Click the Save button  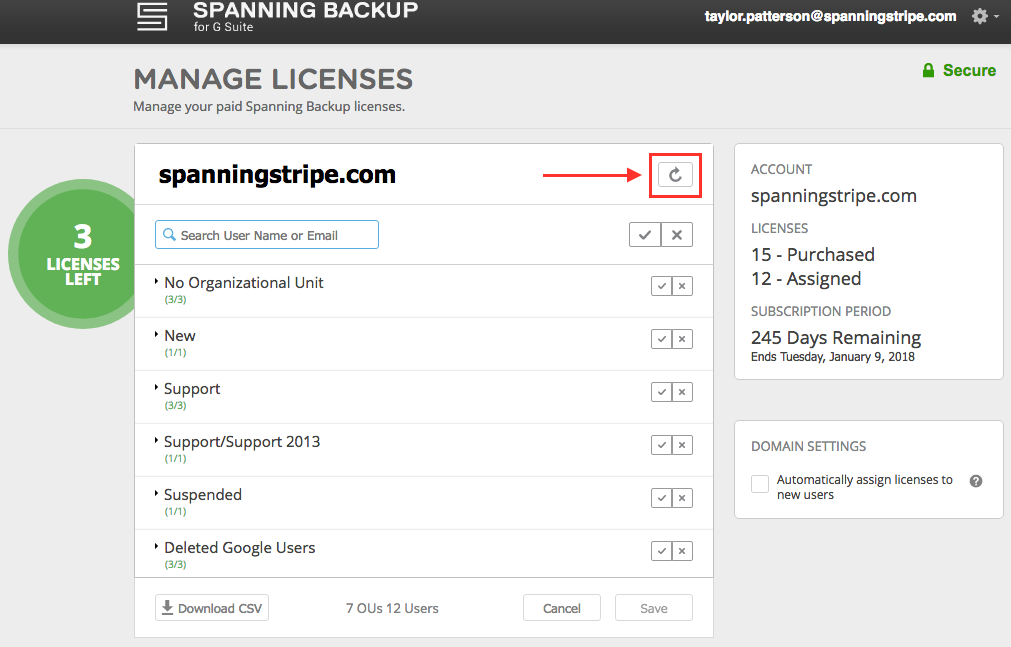point(654,608)
